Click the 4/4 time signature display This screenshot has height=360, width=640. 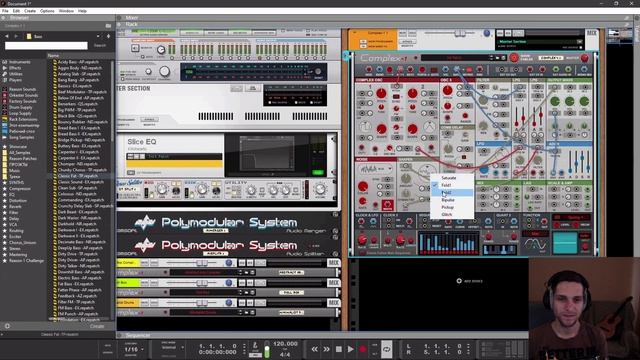(x=285, y=354)
